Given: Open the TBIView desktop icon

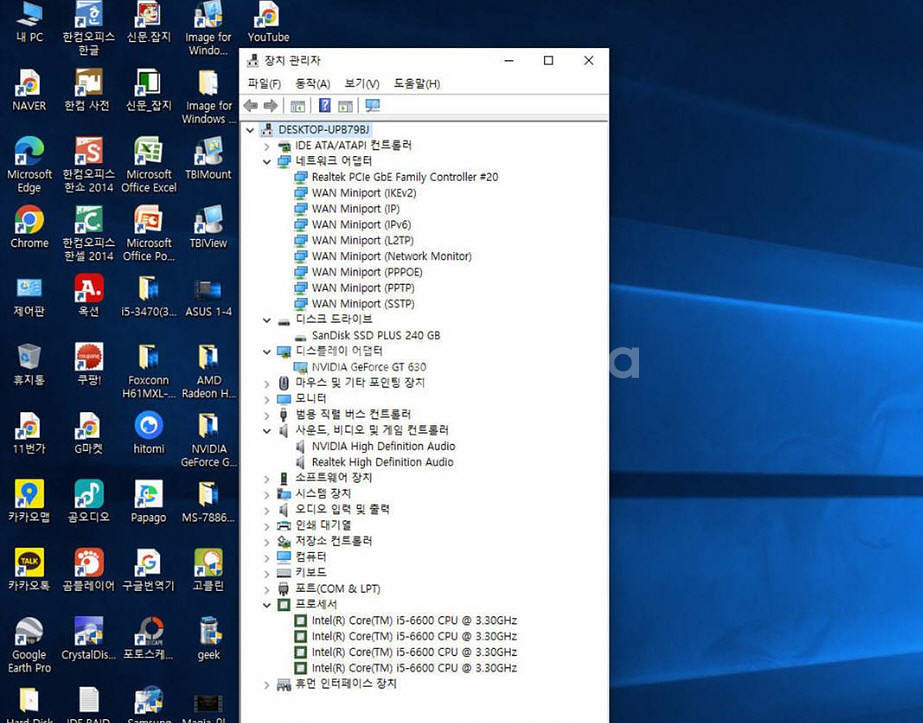Looking at the screenshot, I should (208, 227).
